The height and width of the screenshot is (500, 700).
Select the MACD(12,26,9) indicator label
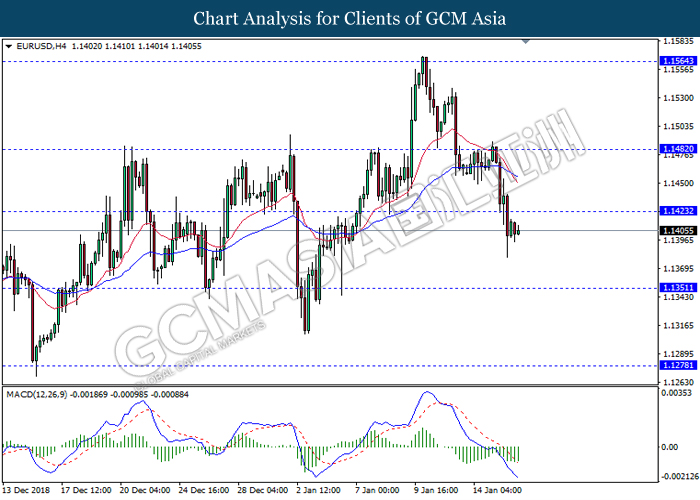pos(37,395)
